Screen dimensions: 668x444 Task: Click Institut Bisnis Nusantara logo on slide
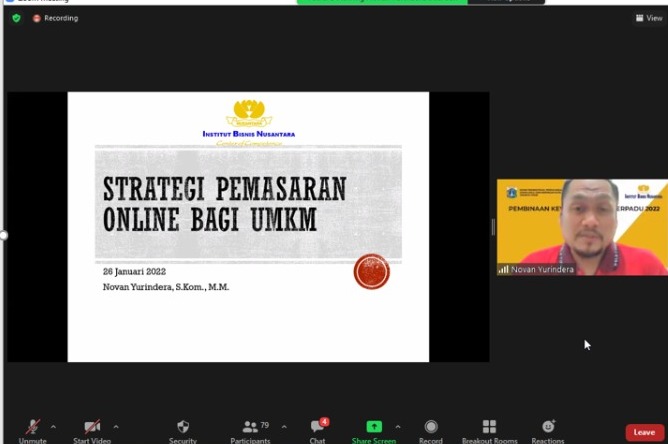point(249,123)
